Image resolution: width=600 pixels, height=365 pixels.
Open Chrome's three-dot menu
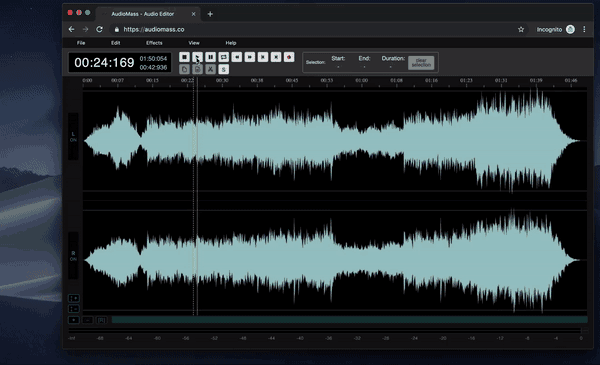click(584, 29)
